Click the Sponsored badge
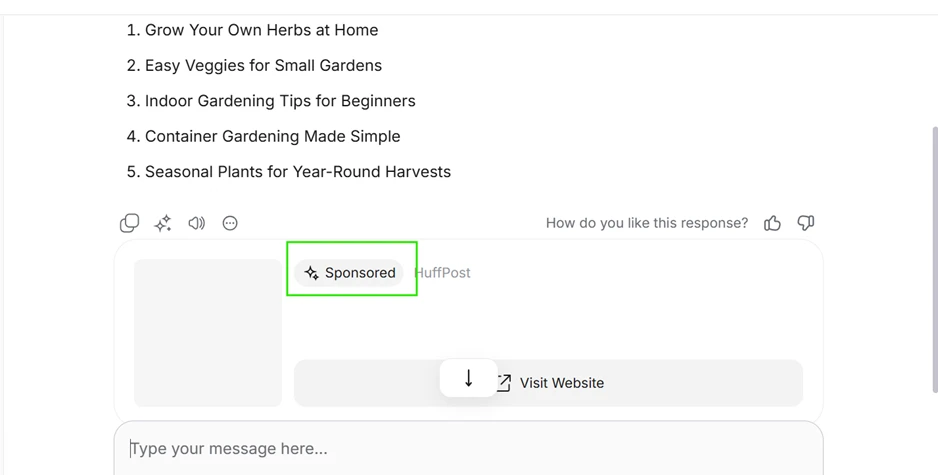The height and width of the screenshot is (475, 938). pyautogui.click(x=349, y=273)
